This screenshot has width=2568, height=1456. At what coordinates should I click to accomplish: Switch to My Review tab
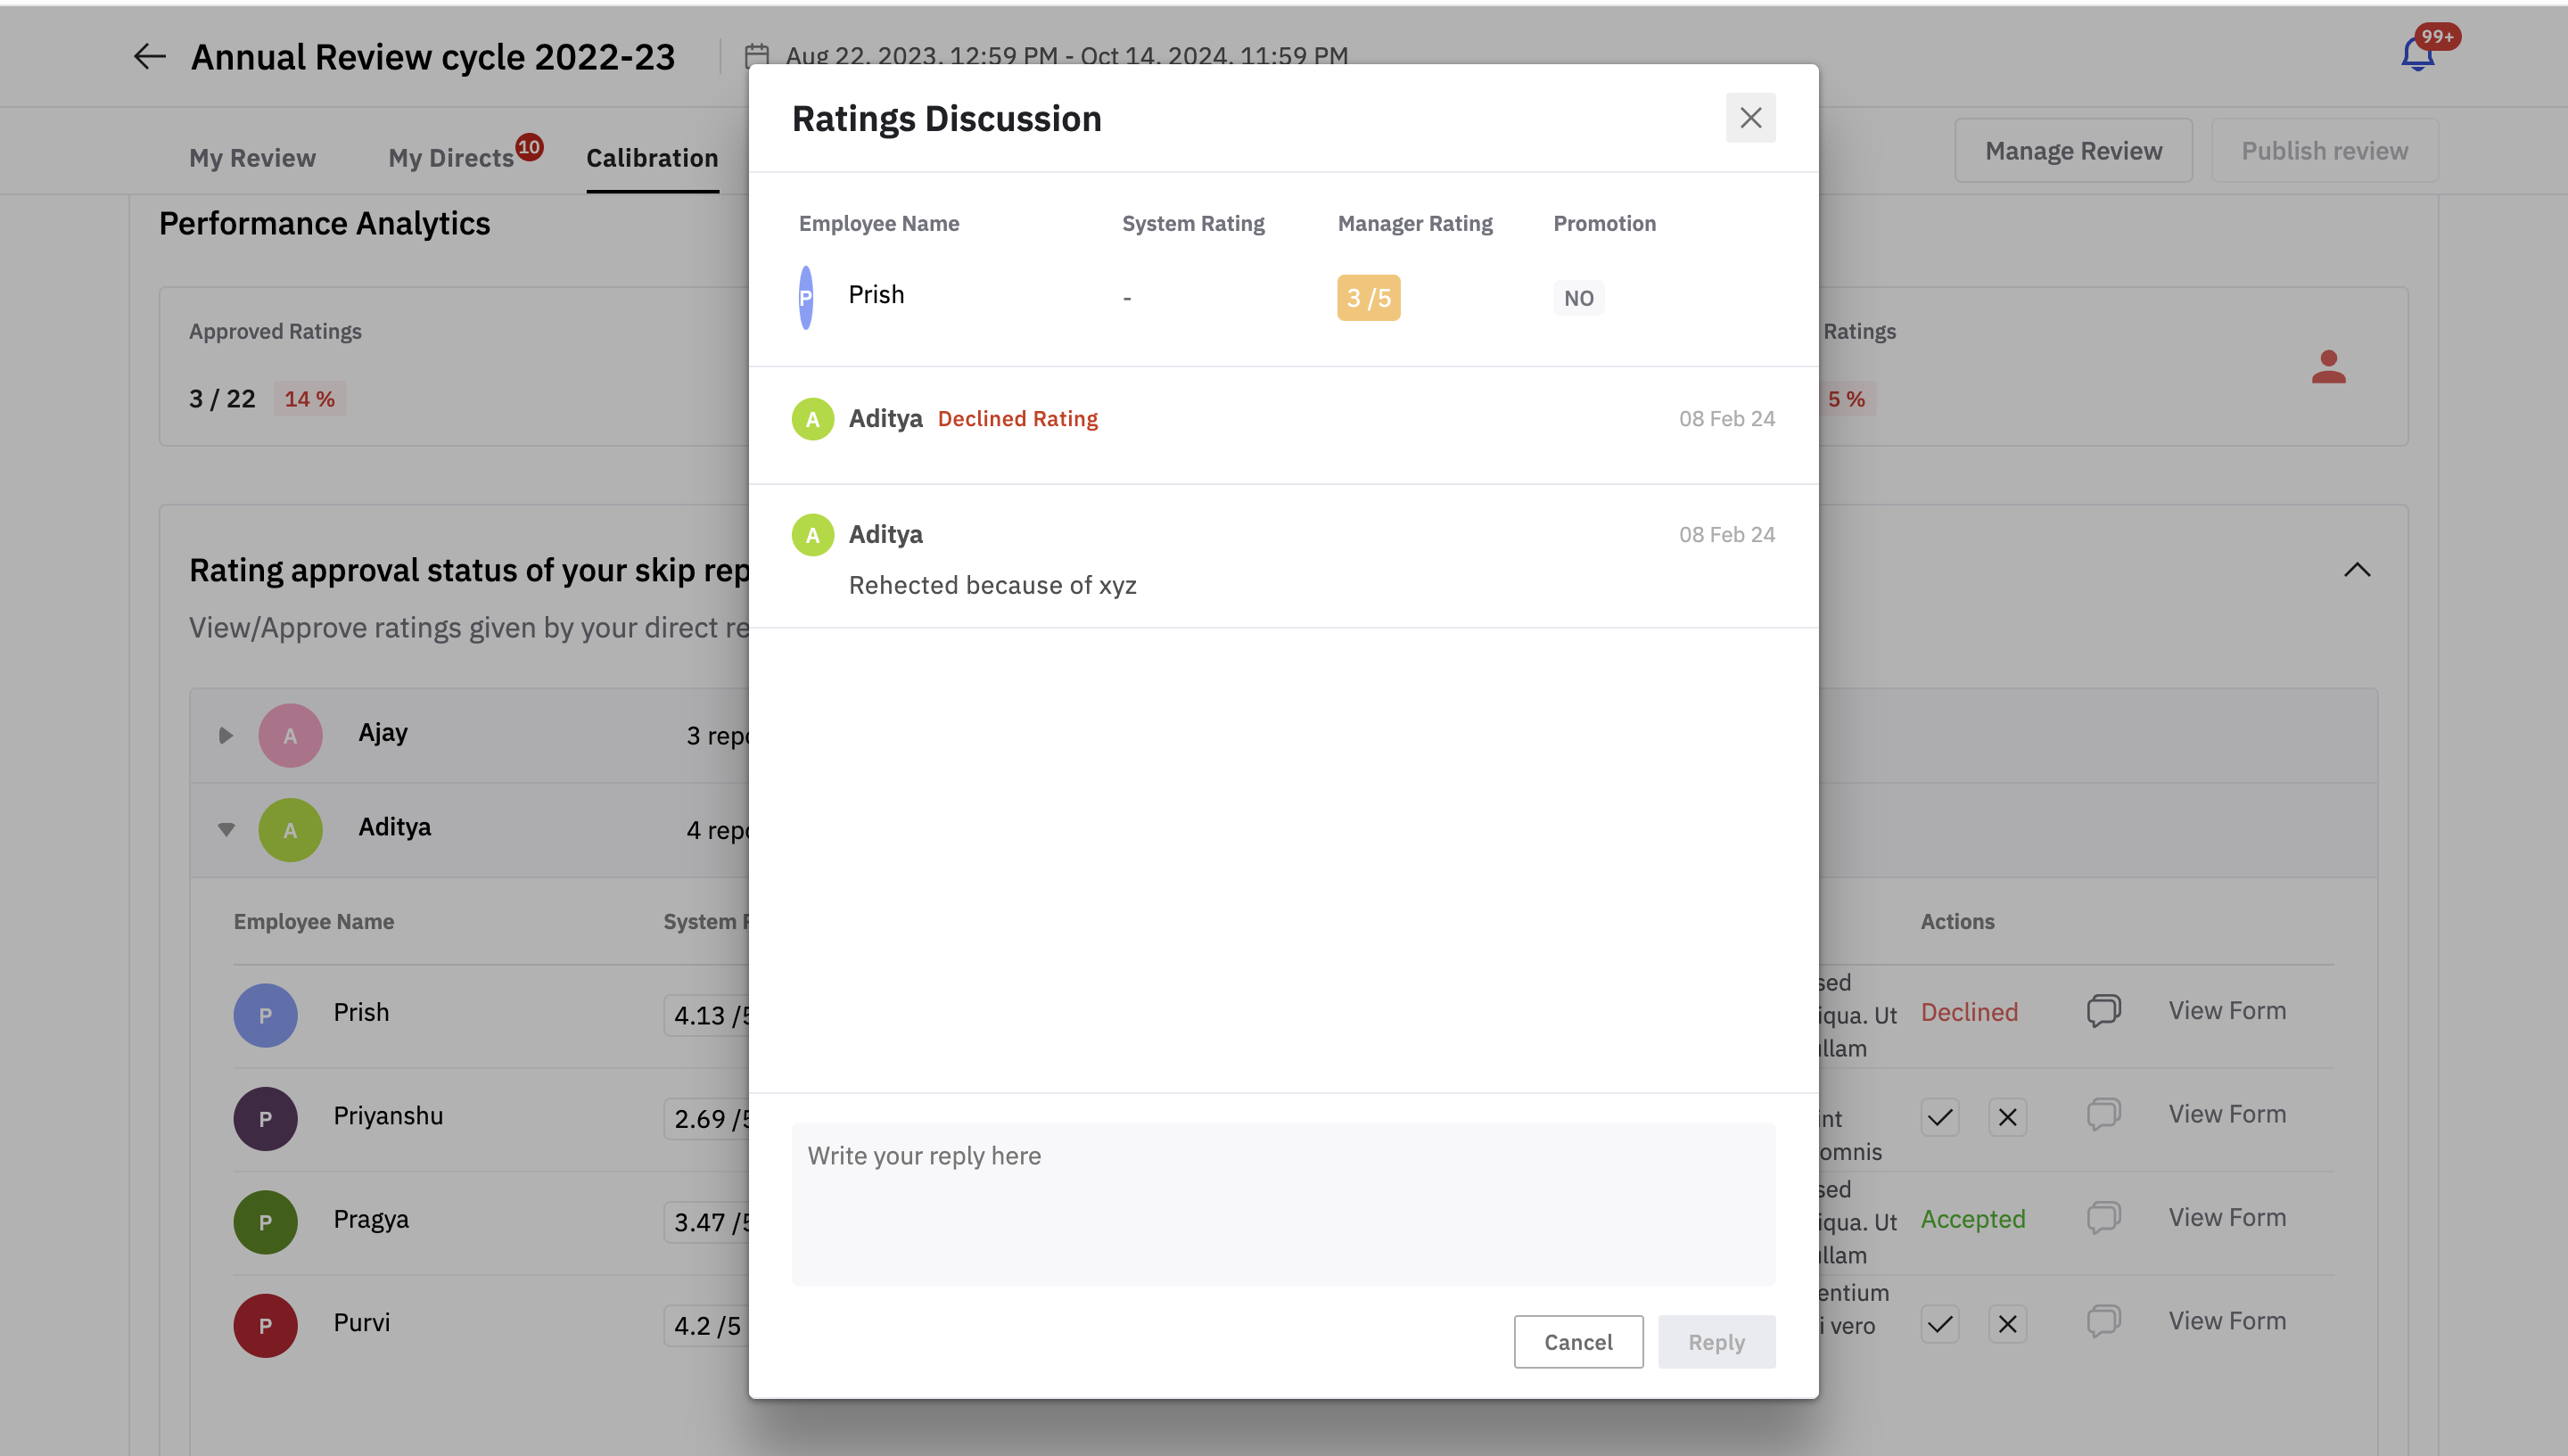(252, 158)
